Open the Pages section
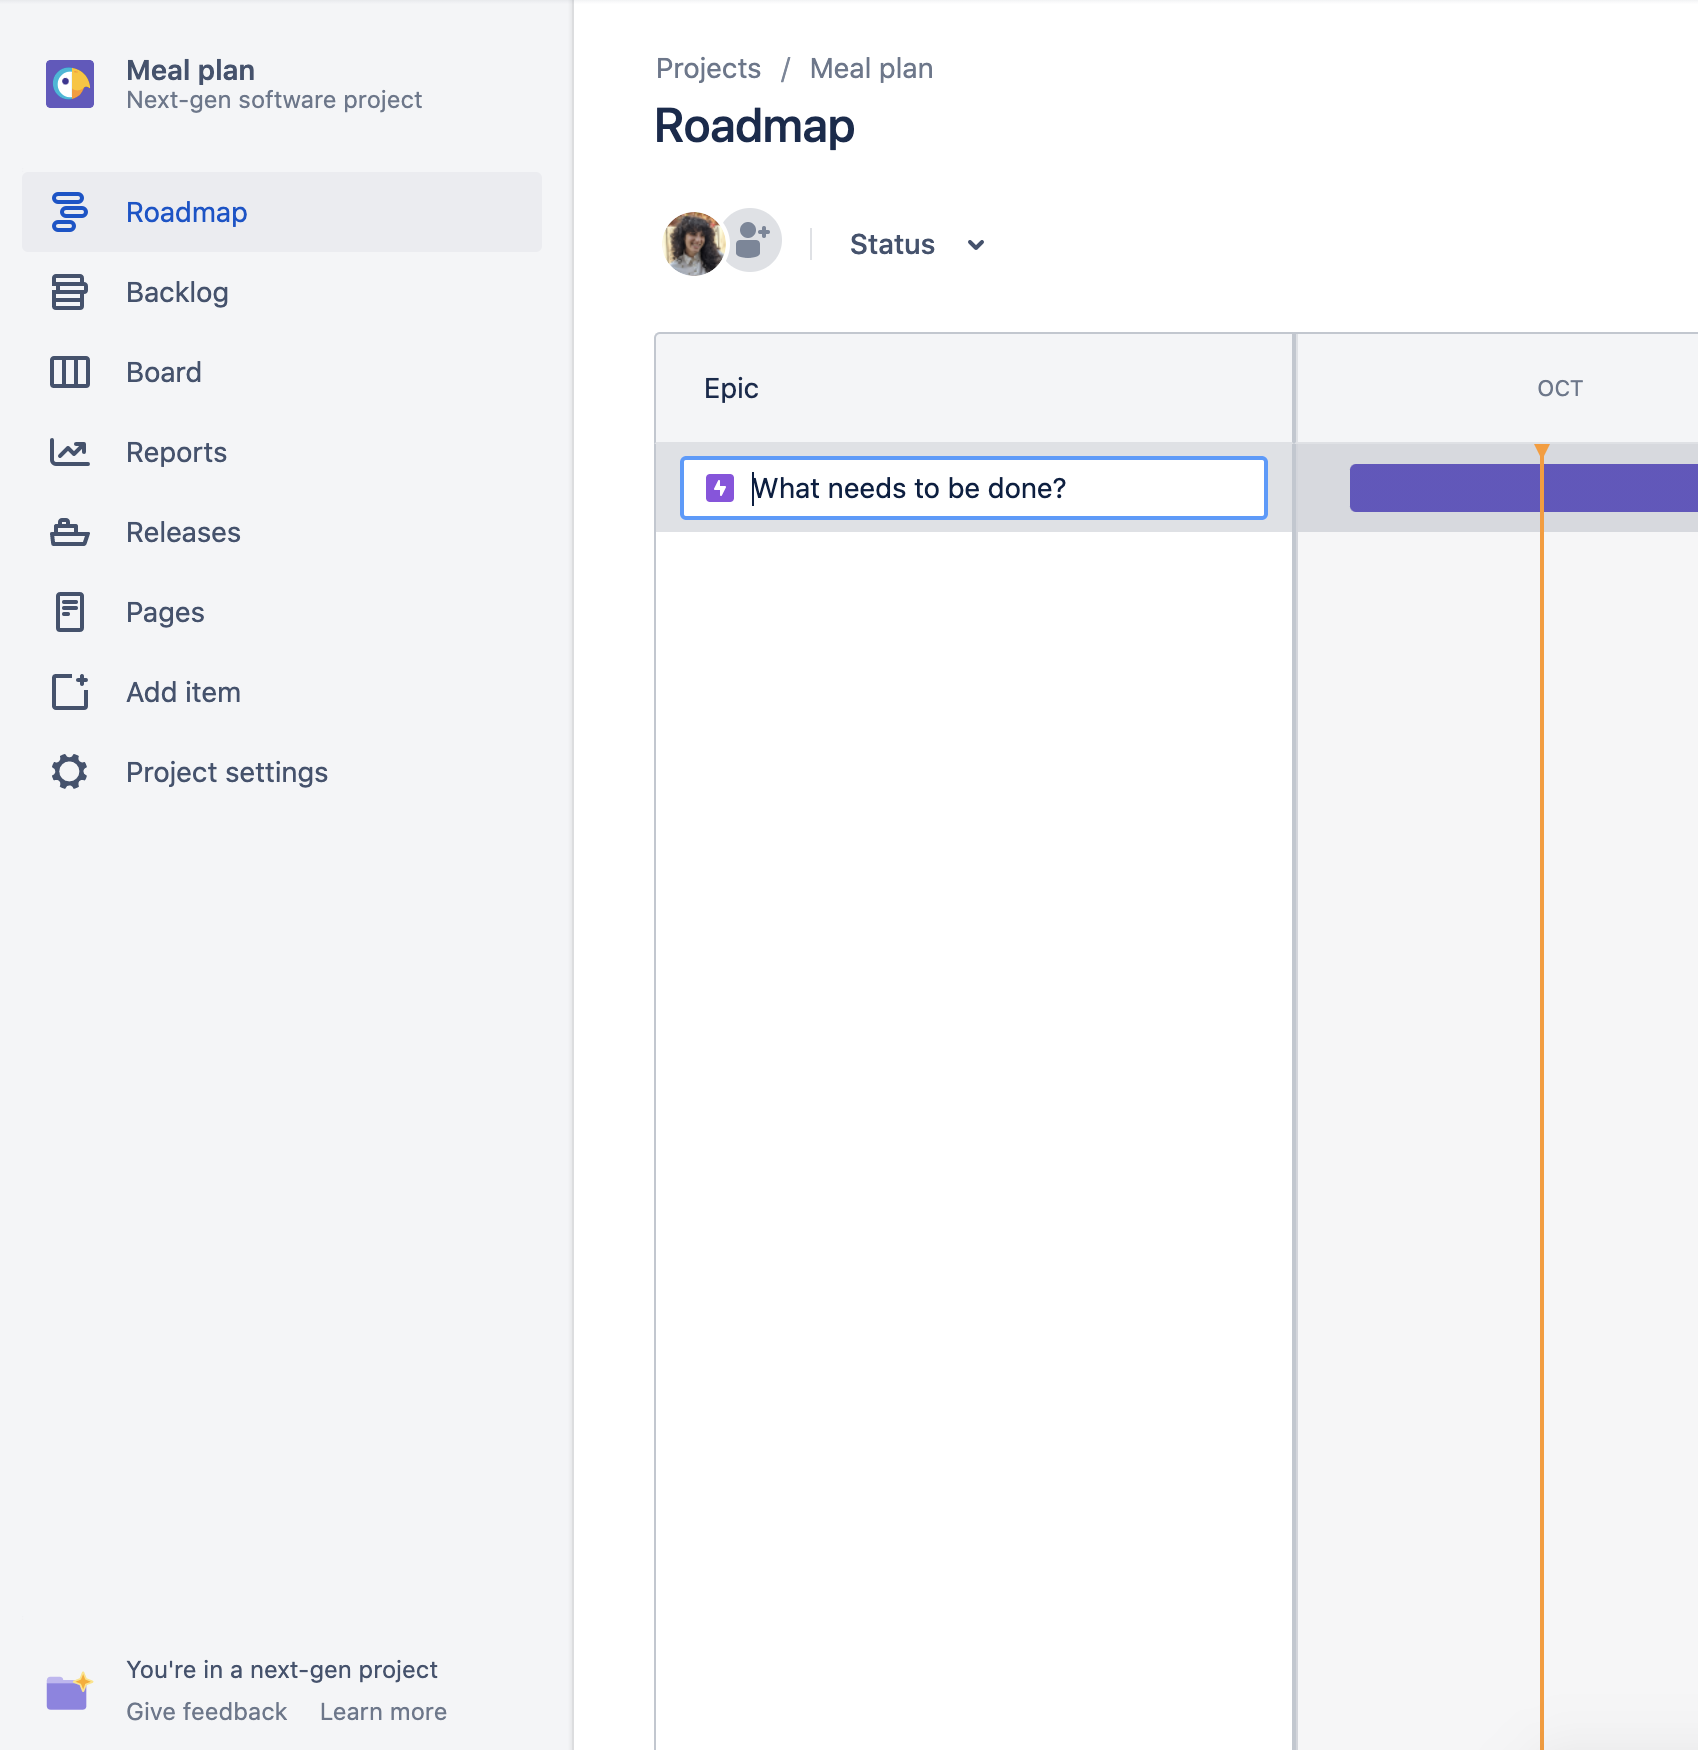The width and height of the screenshot is (1698, 1750). (164, 612)
